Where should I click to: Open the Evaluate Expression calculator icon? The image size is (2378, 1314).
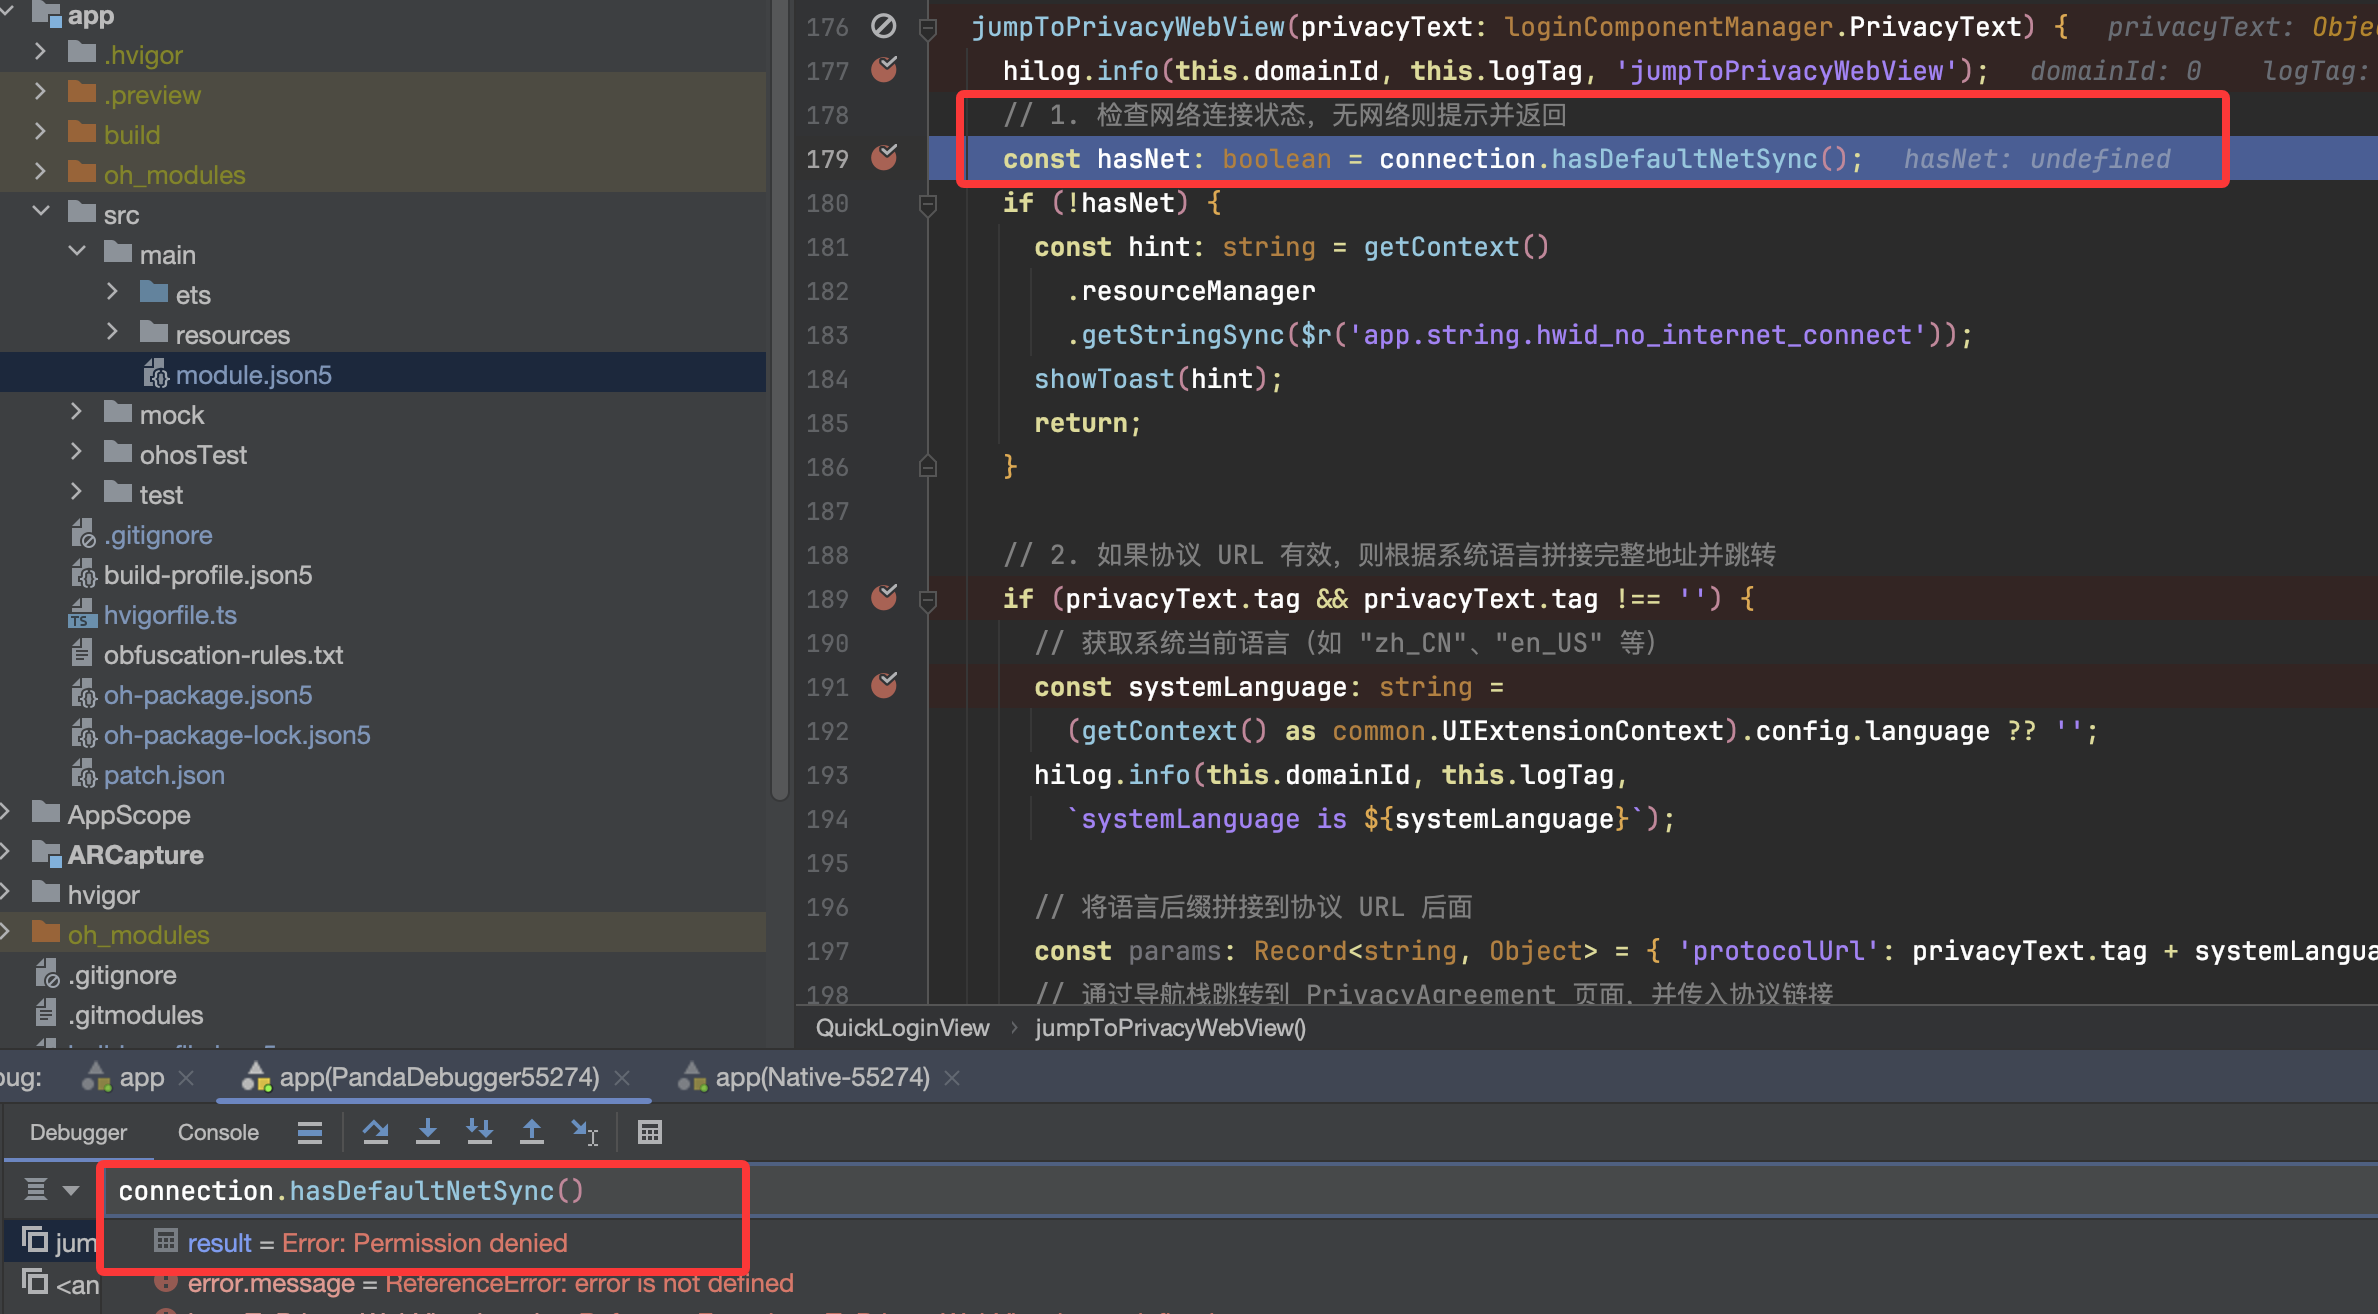coord(650,1132)
